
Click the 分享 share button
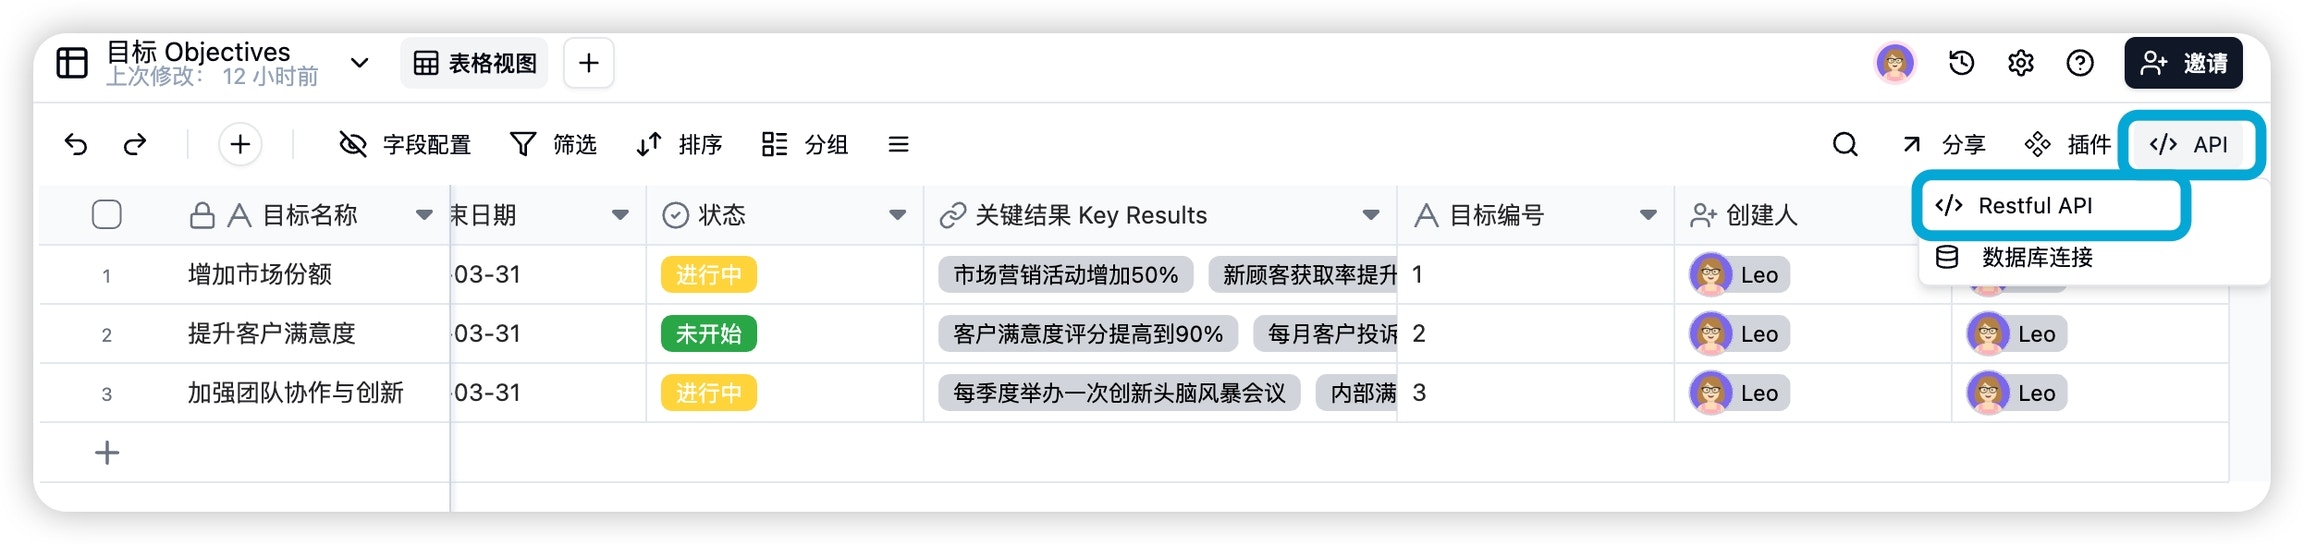(x=1943, y=145)
